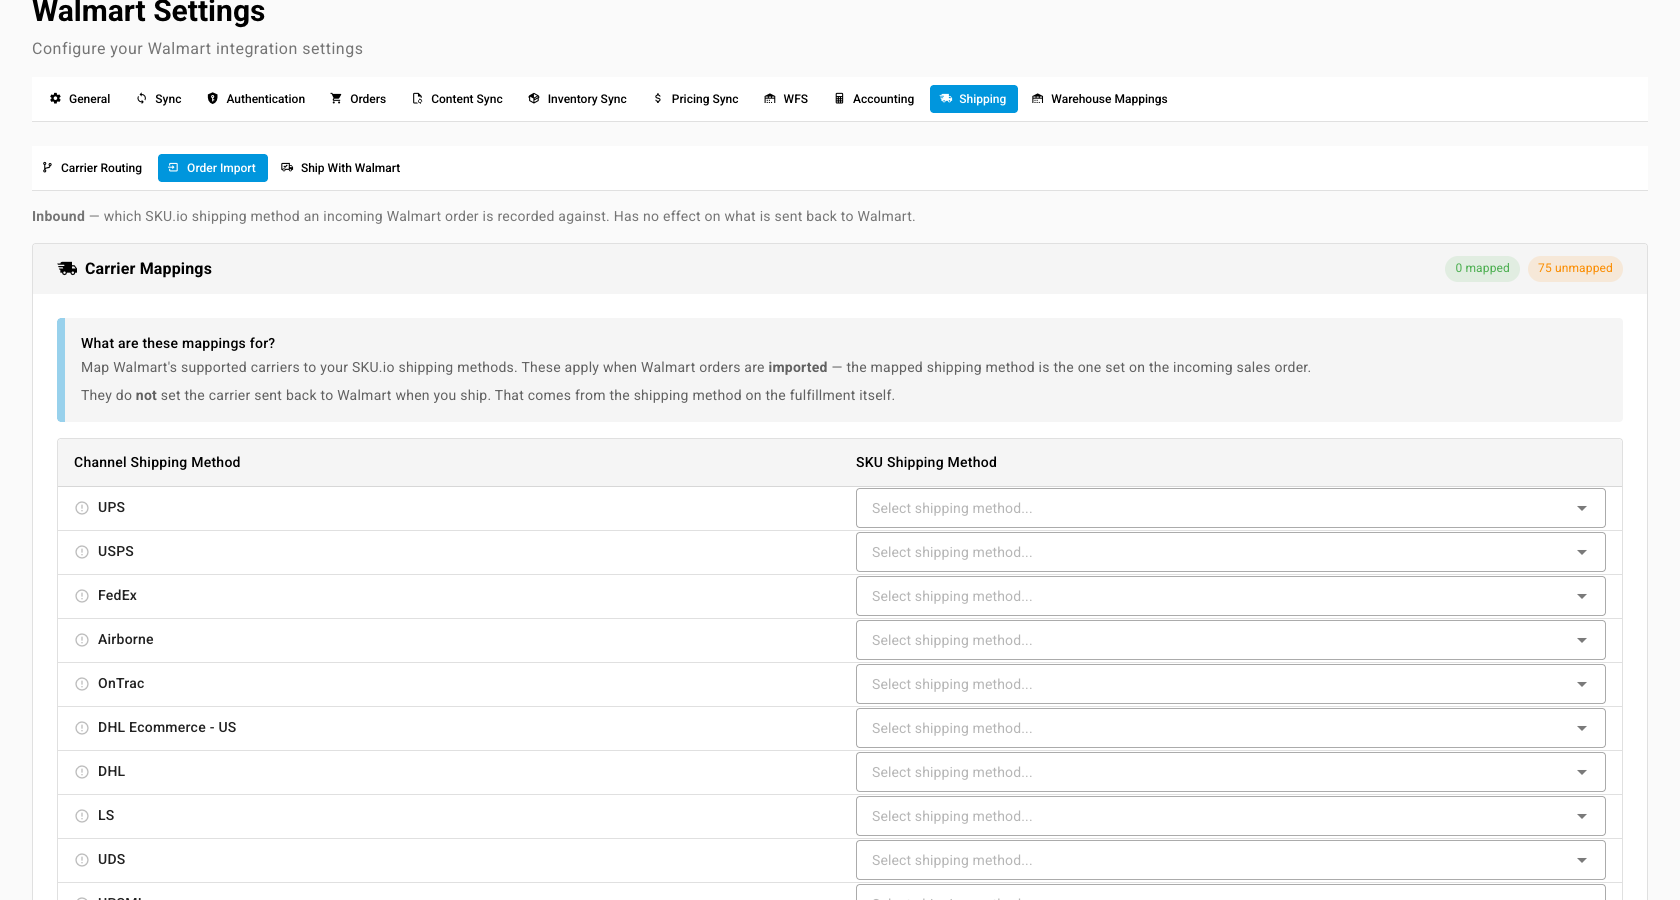Viewport: 1680px width, 900px height.
Task: Switch to Carrier Routing sub-tab
Action: point(92,168)
